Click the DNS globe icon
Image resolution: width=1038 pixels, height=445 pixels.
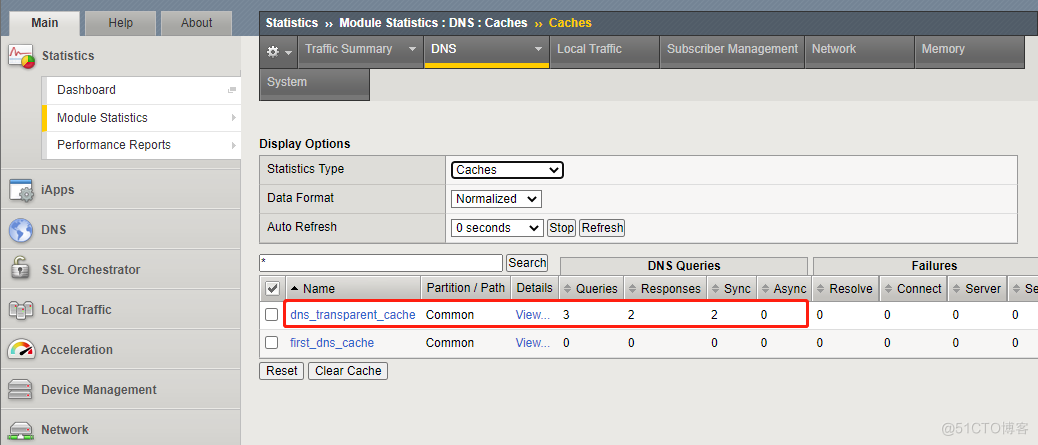pyautogui.click(x=21, y=230)
